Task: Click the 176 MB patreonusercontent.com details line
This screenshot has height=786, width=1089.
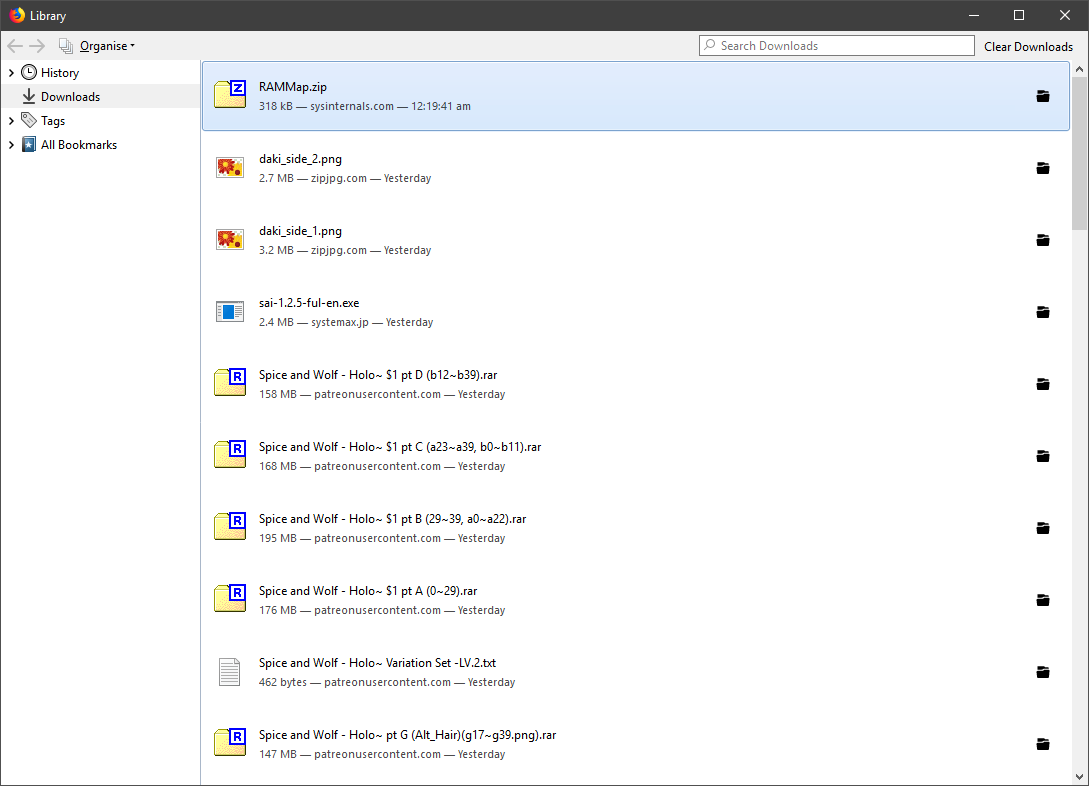Action: point(382,610)
